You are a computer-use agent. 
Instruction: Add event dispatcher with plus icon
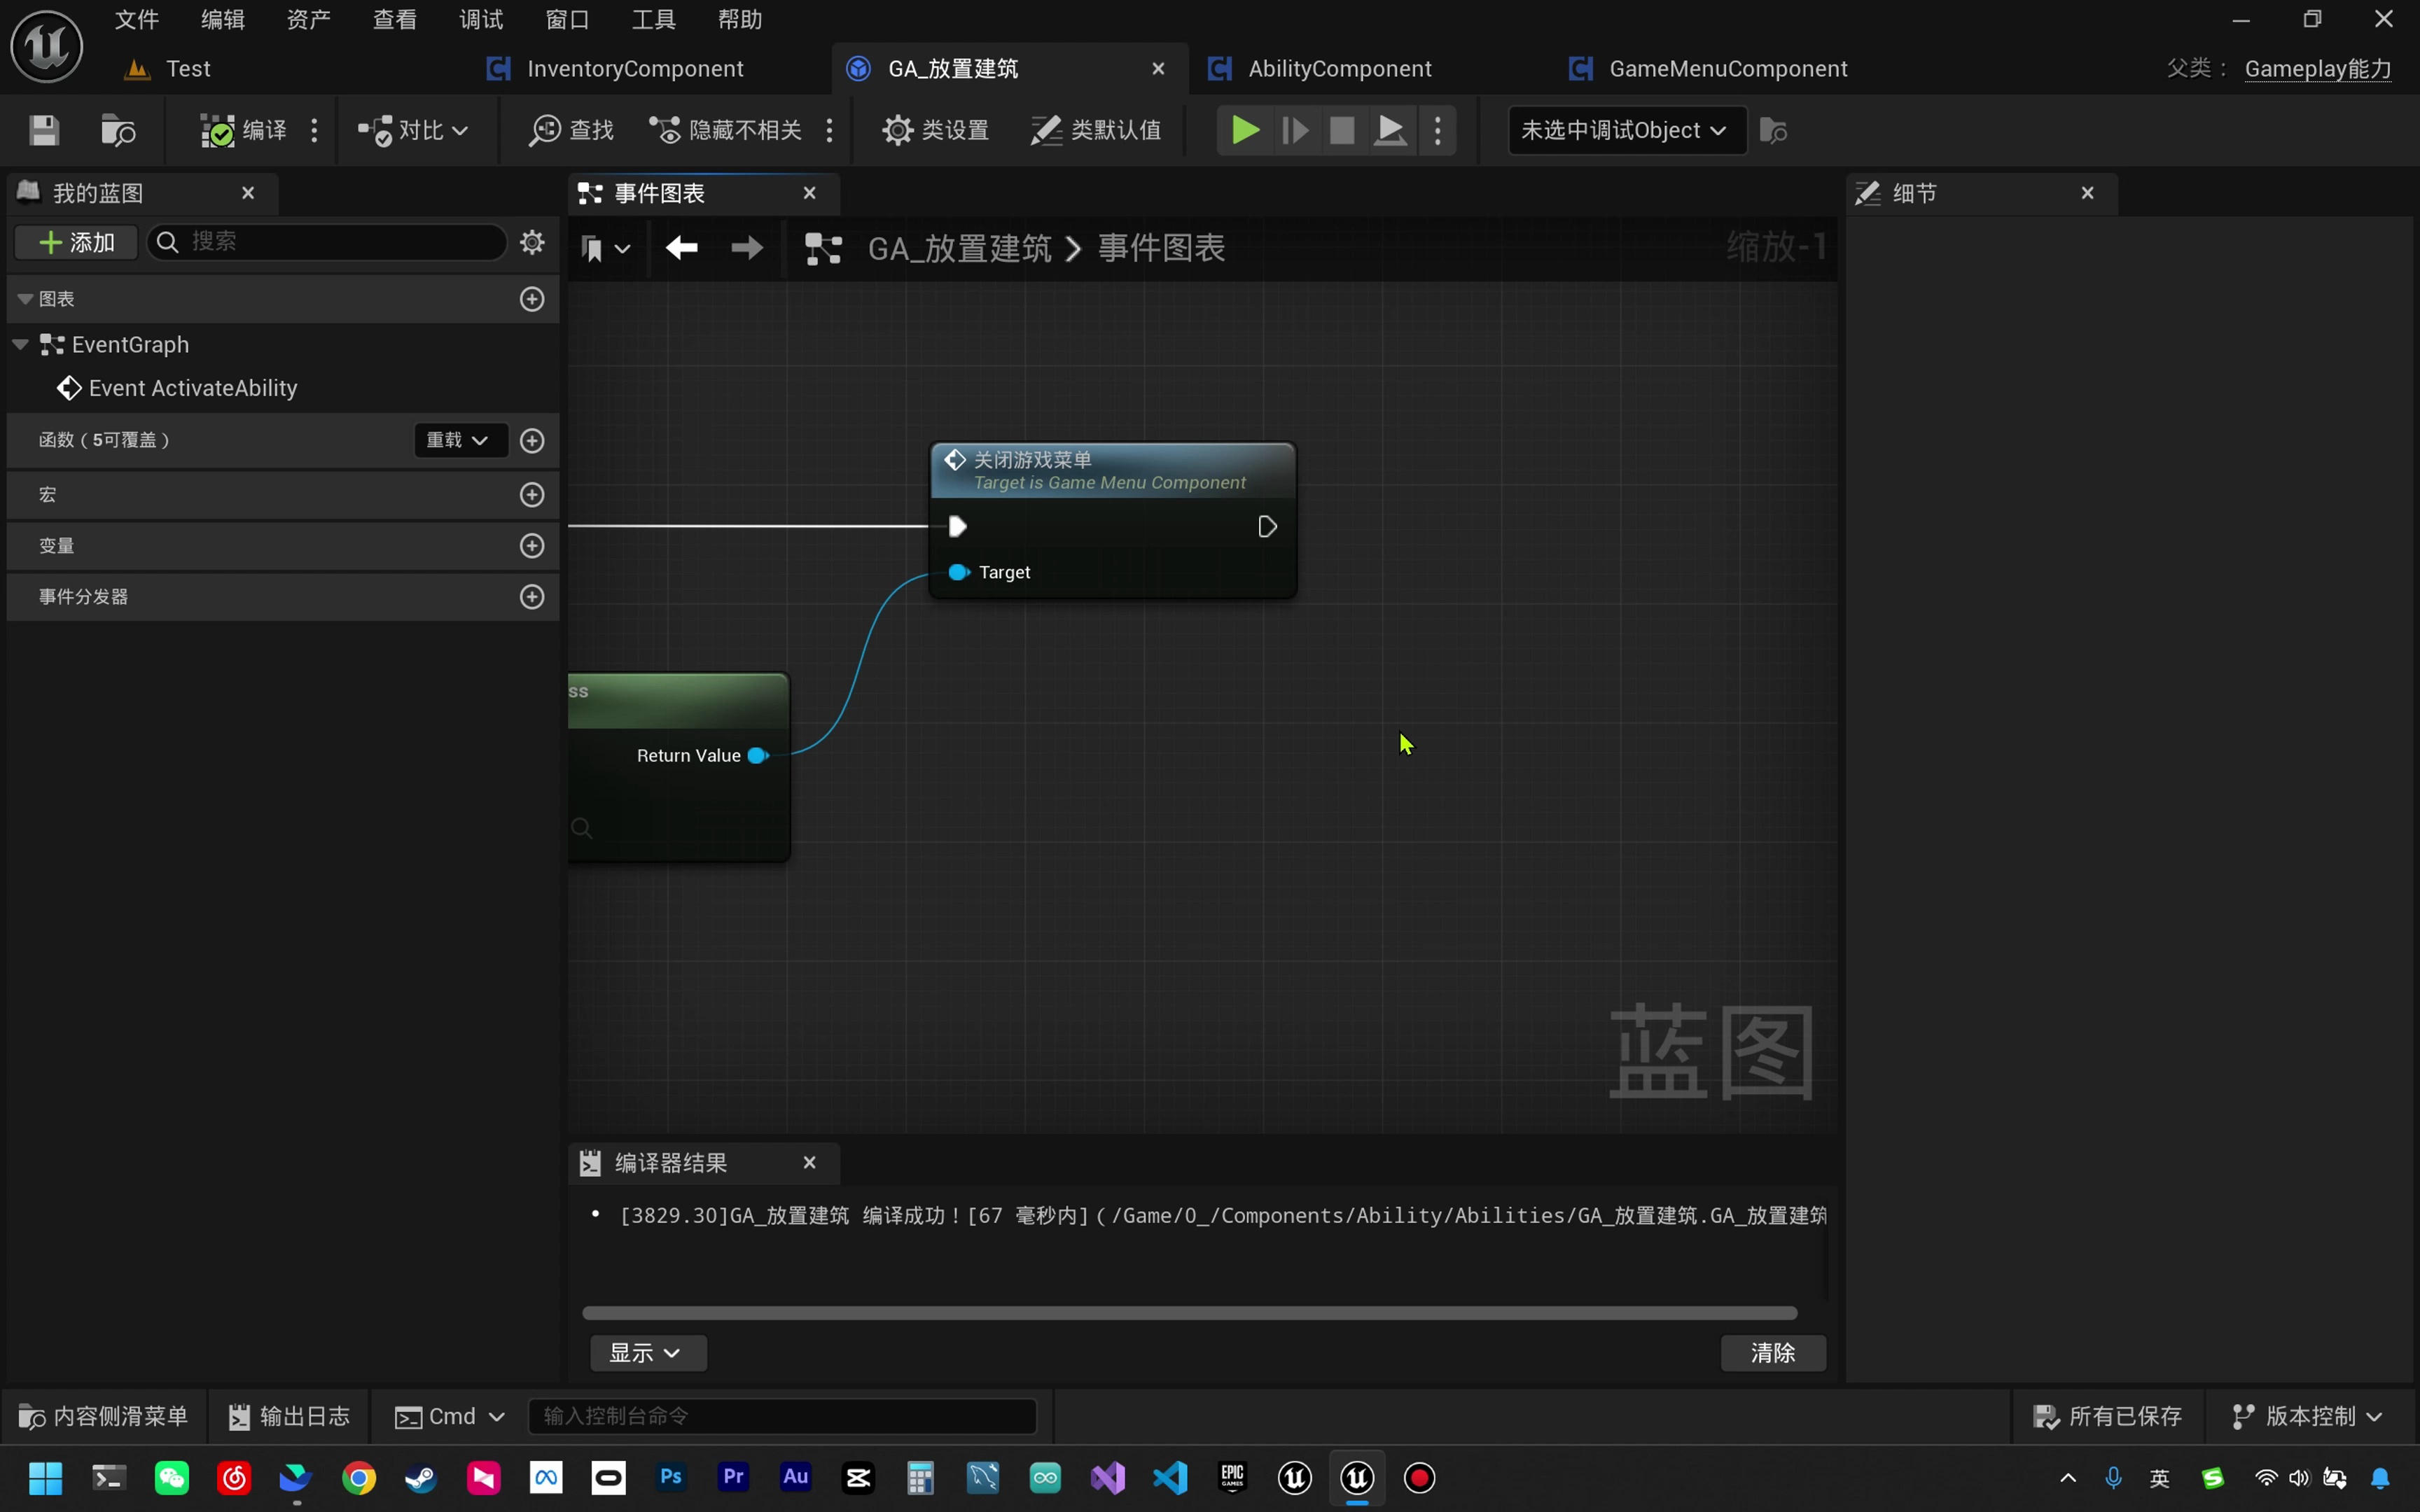[532, 596]
